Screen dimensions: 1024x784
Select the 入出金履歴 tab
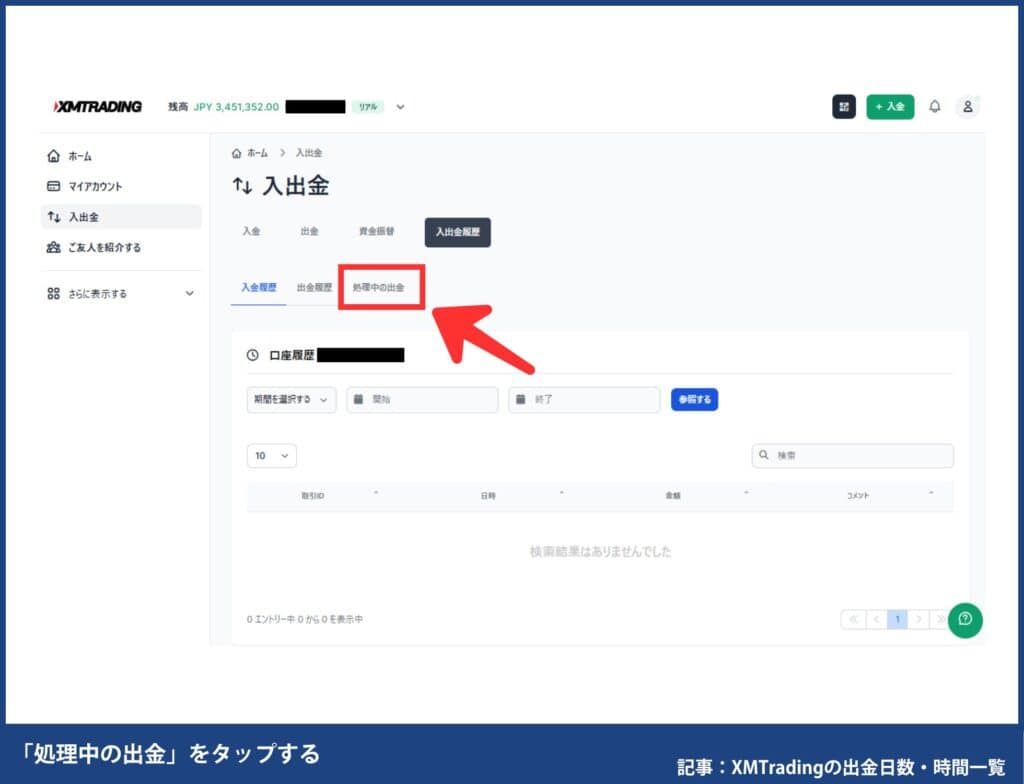point(458,232)
